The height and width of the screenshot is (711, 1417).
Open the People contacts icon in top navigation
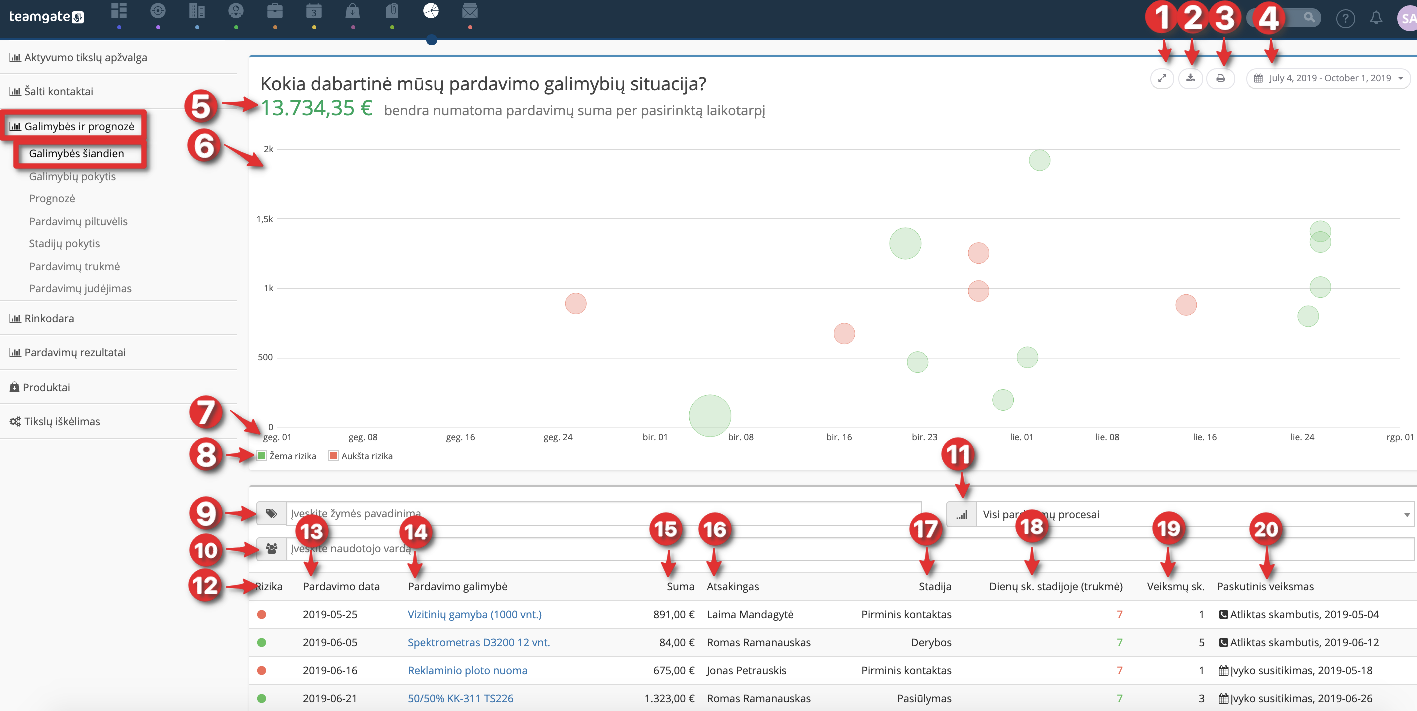tap(236, 11)
